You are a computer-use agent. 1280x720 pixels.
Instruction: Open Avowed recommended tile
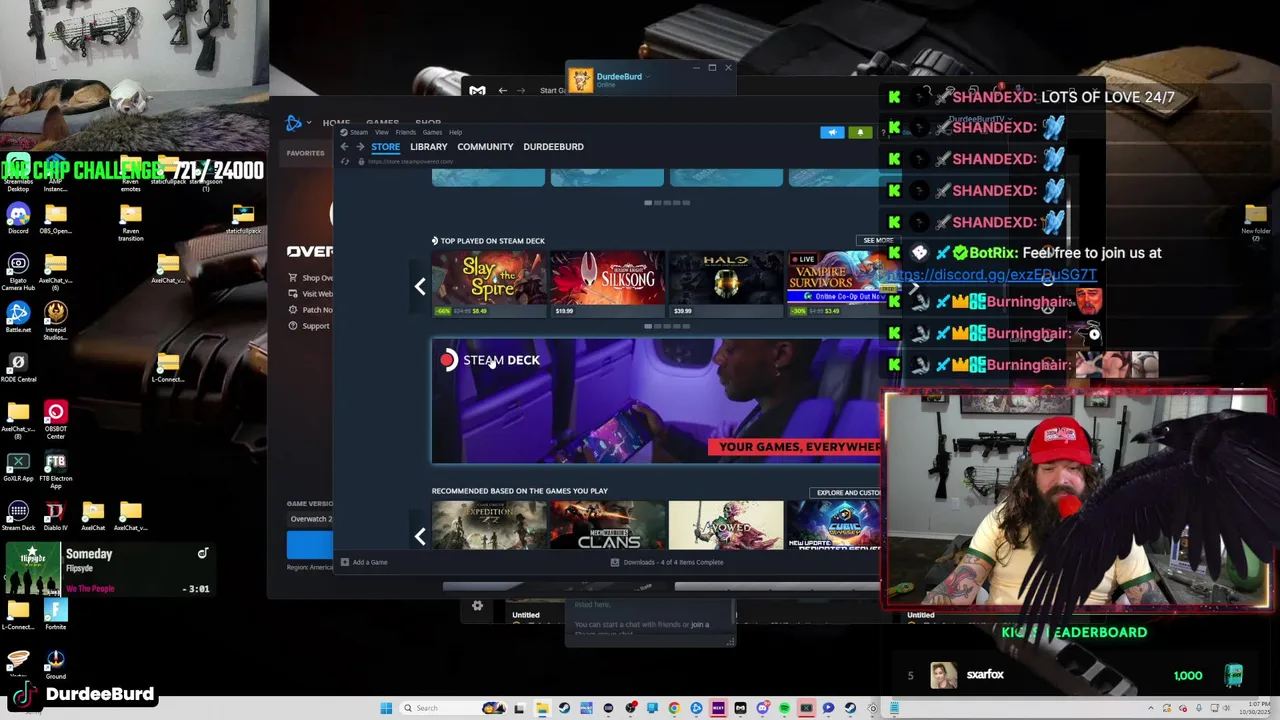point(726,526)
